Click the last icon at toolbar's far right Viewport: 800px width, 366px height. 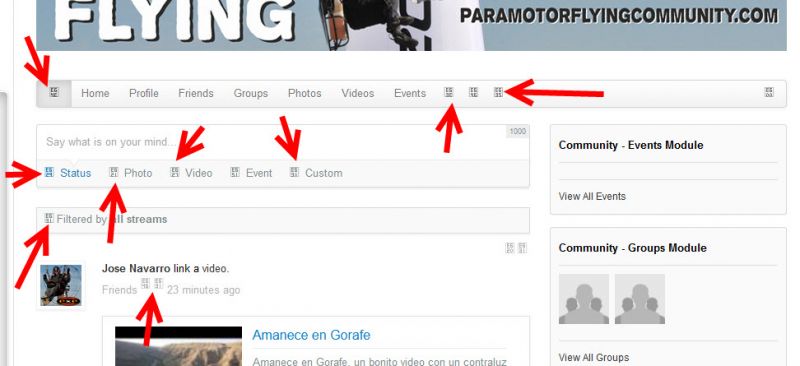tap(769, 92)
